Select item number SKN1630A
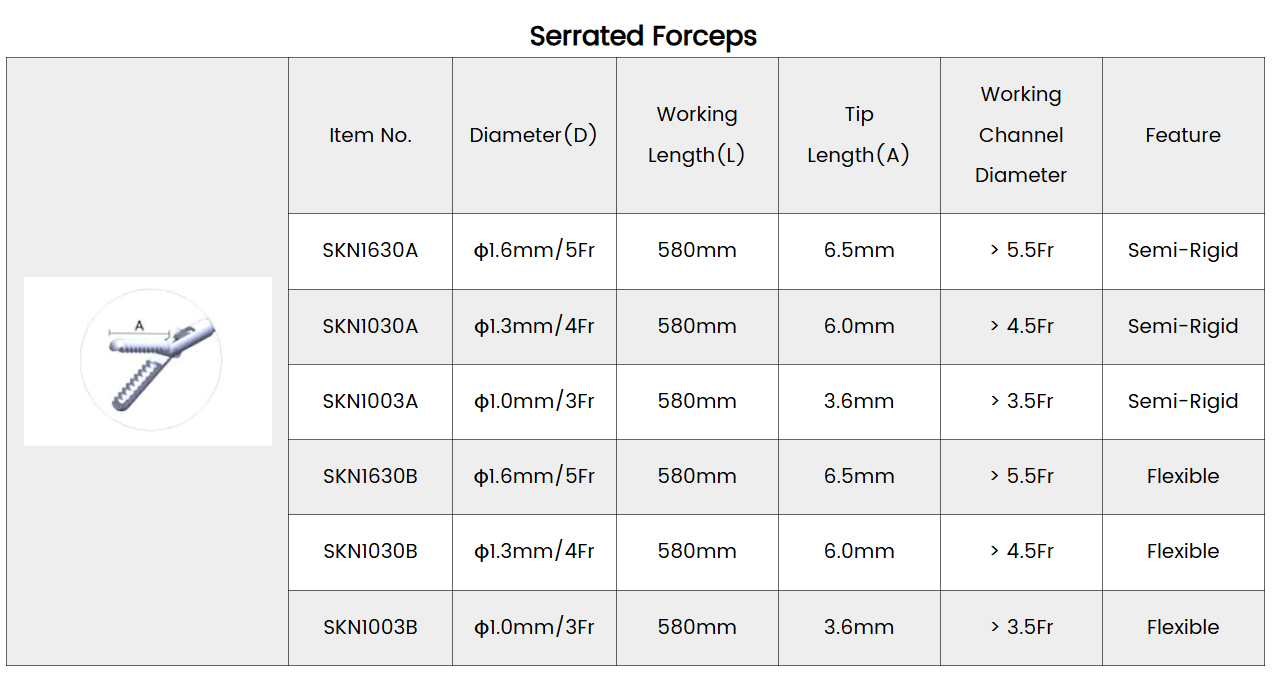 [371, 251]
